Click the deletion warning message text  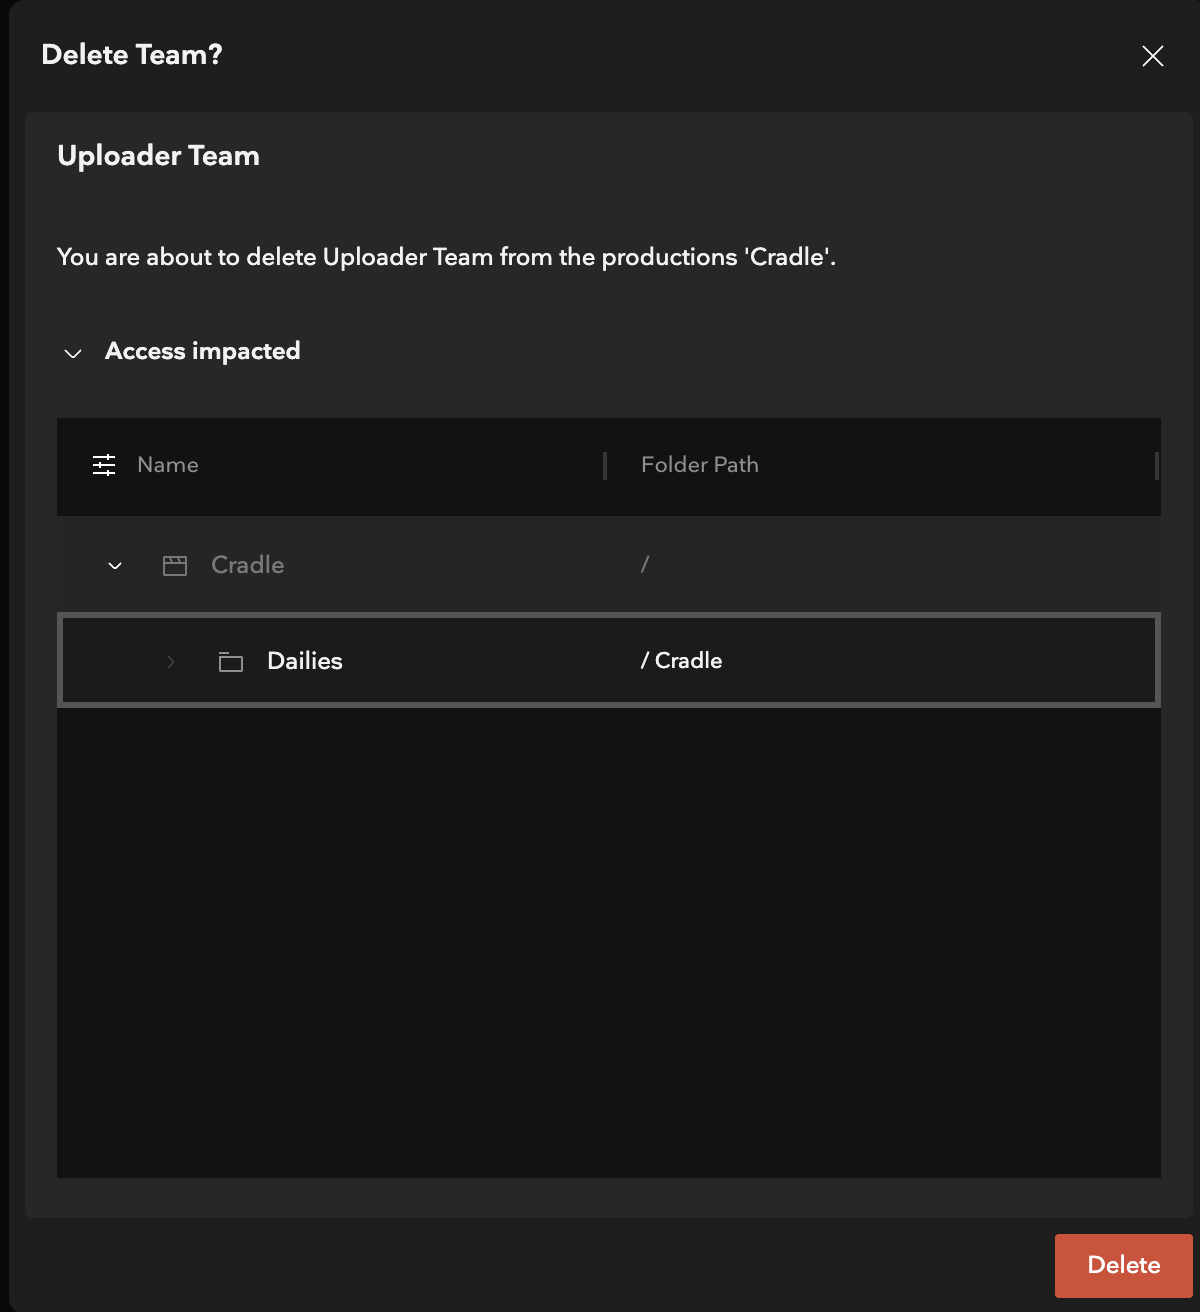tap(446, 257)
